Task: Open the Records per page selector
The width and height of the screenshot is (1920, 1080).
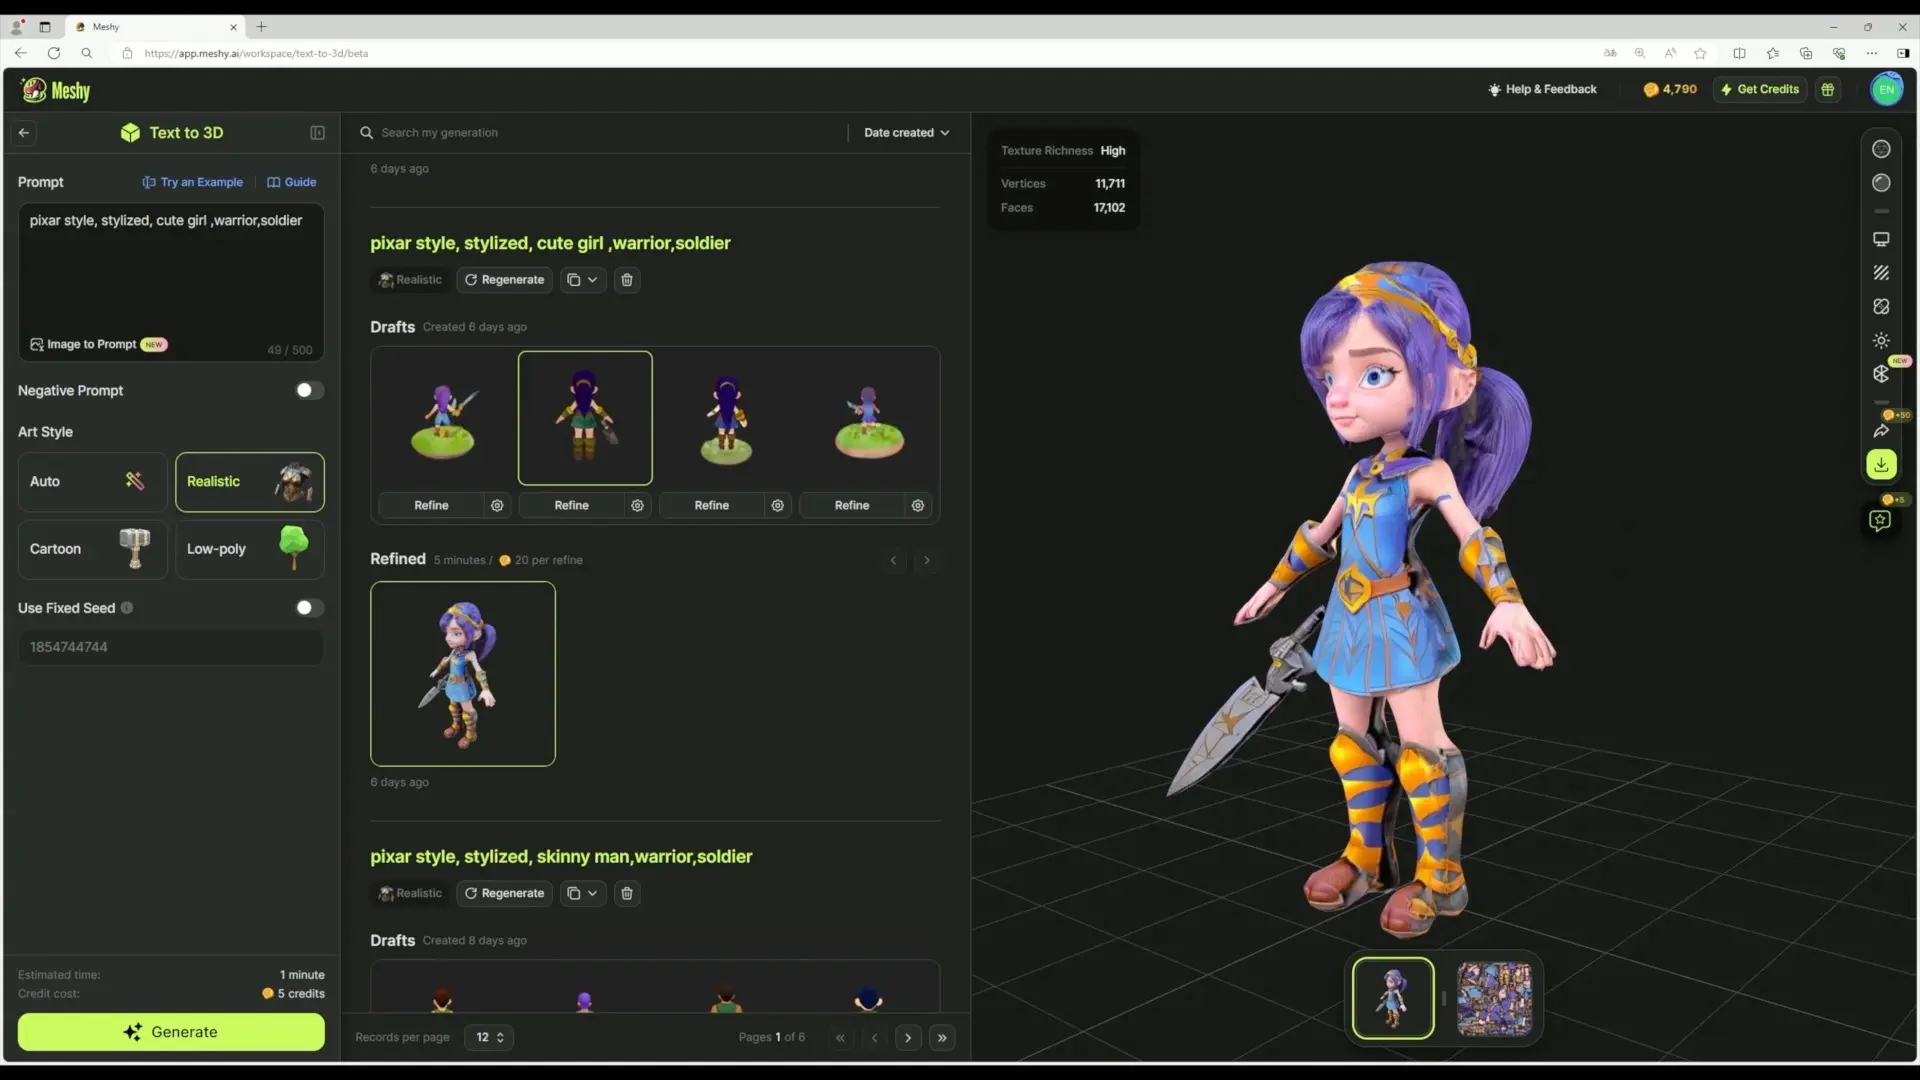Action: [489, 1038]
